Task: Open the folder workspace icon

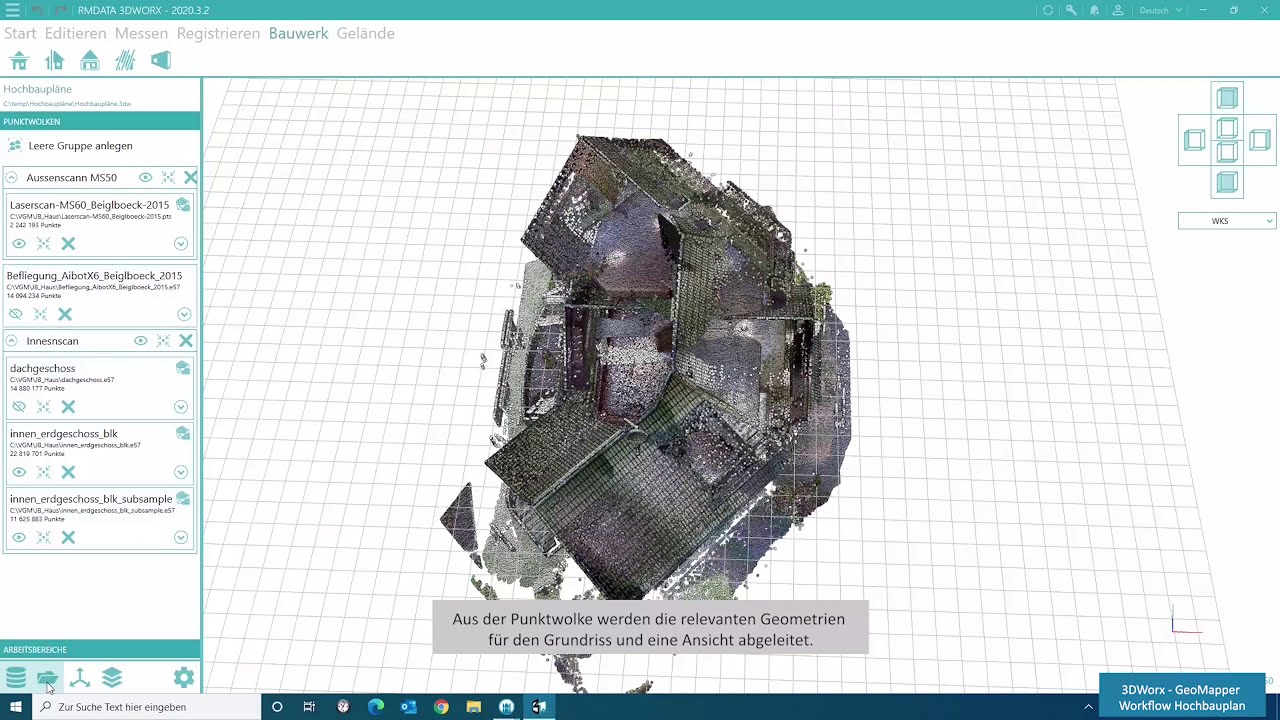Action: (x=47, y=678)
